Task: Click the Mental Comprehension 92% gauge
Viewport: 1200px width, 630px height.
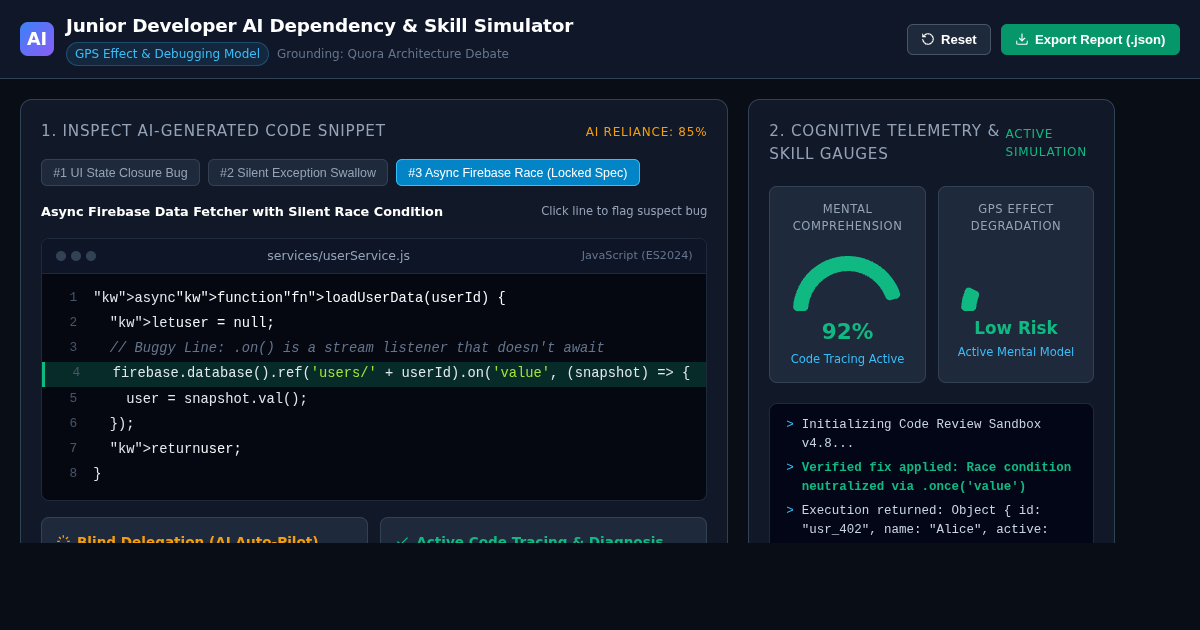Action: click(x=847, y=284)
